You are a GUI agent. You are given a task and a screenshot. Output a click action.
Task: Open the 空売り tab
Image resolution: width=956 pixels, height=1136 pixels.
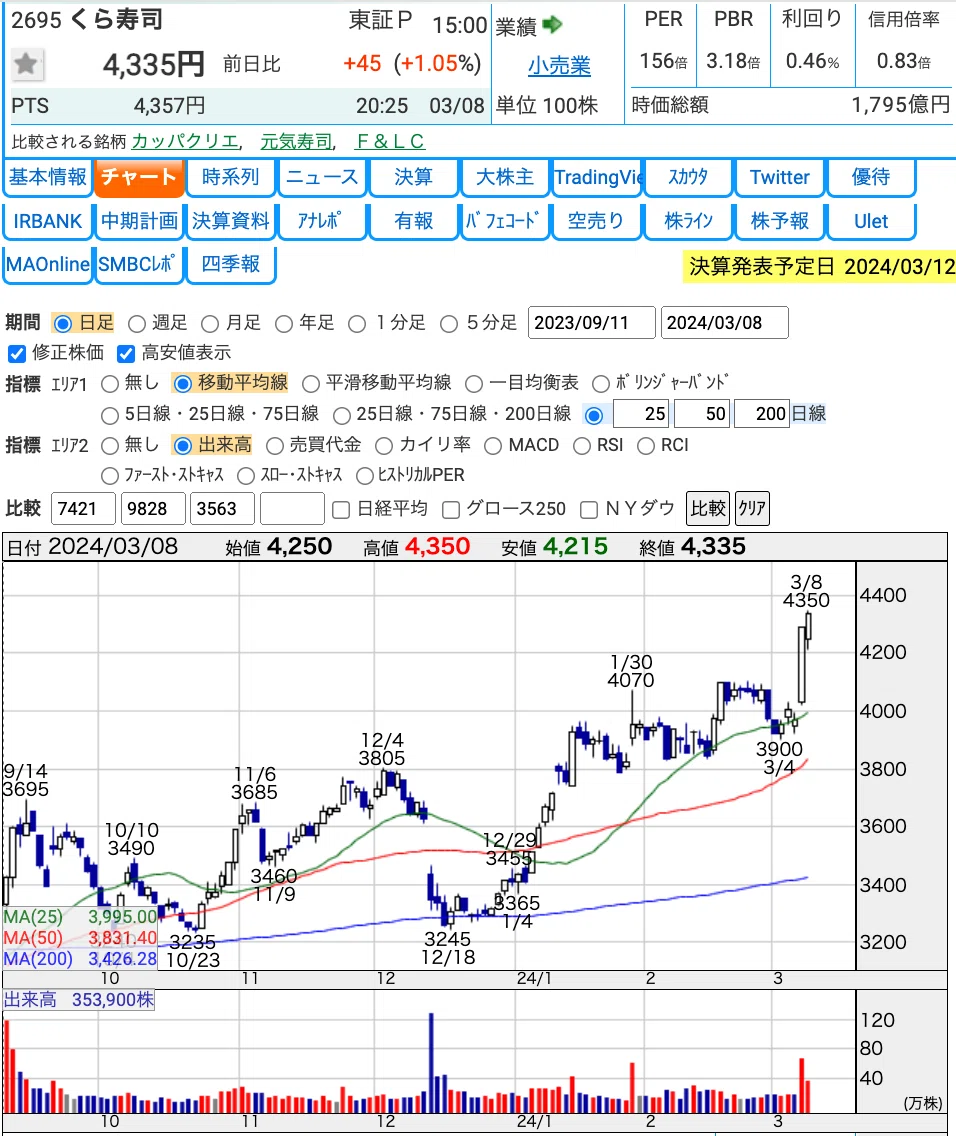click(x=597, y=221)
